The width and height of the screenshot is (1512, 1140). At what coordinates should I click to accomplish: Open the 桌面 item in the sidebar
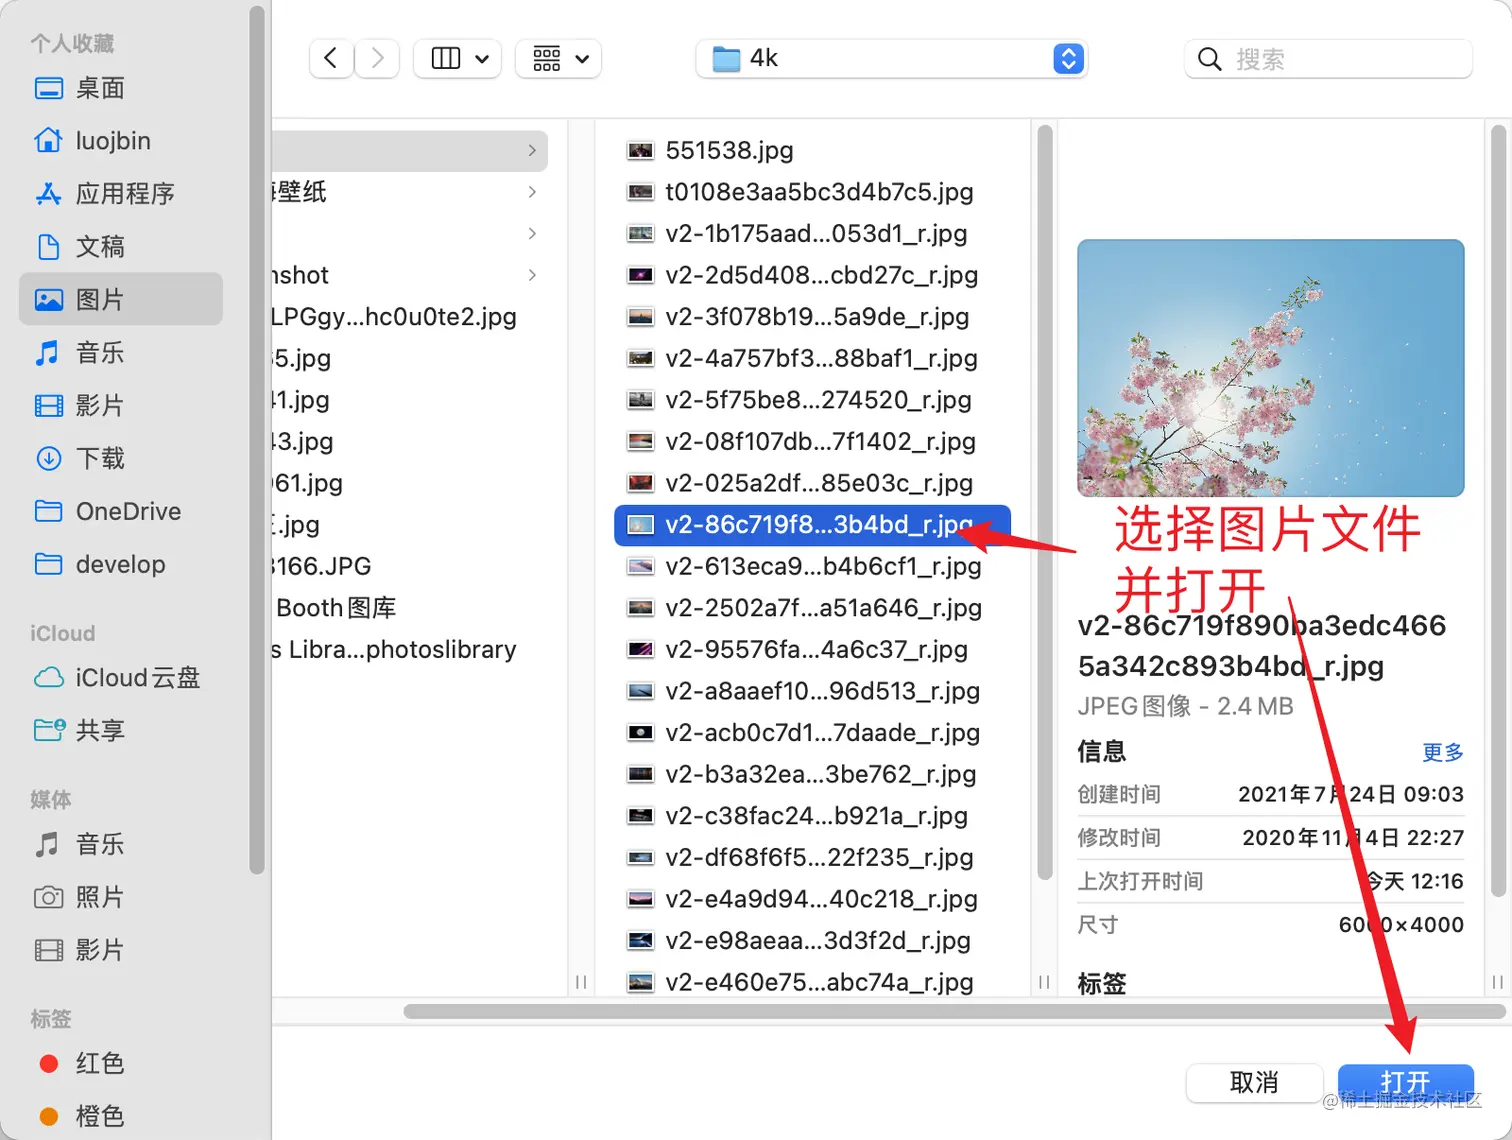coord(98,88)
